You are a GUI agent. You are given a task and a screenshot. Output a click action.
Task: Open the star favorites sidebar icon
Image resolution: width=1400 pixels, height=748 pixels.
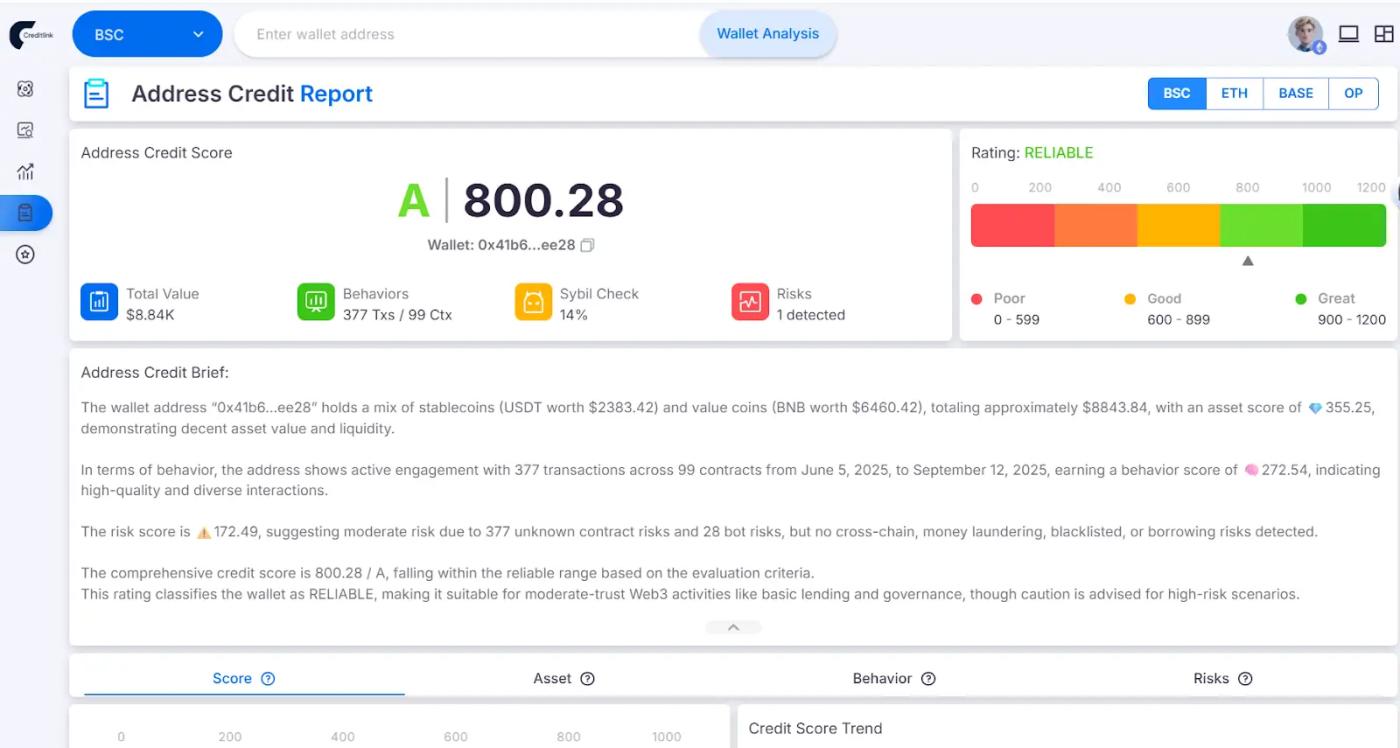point(26,254)
